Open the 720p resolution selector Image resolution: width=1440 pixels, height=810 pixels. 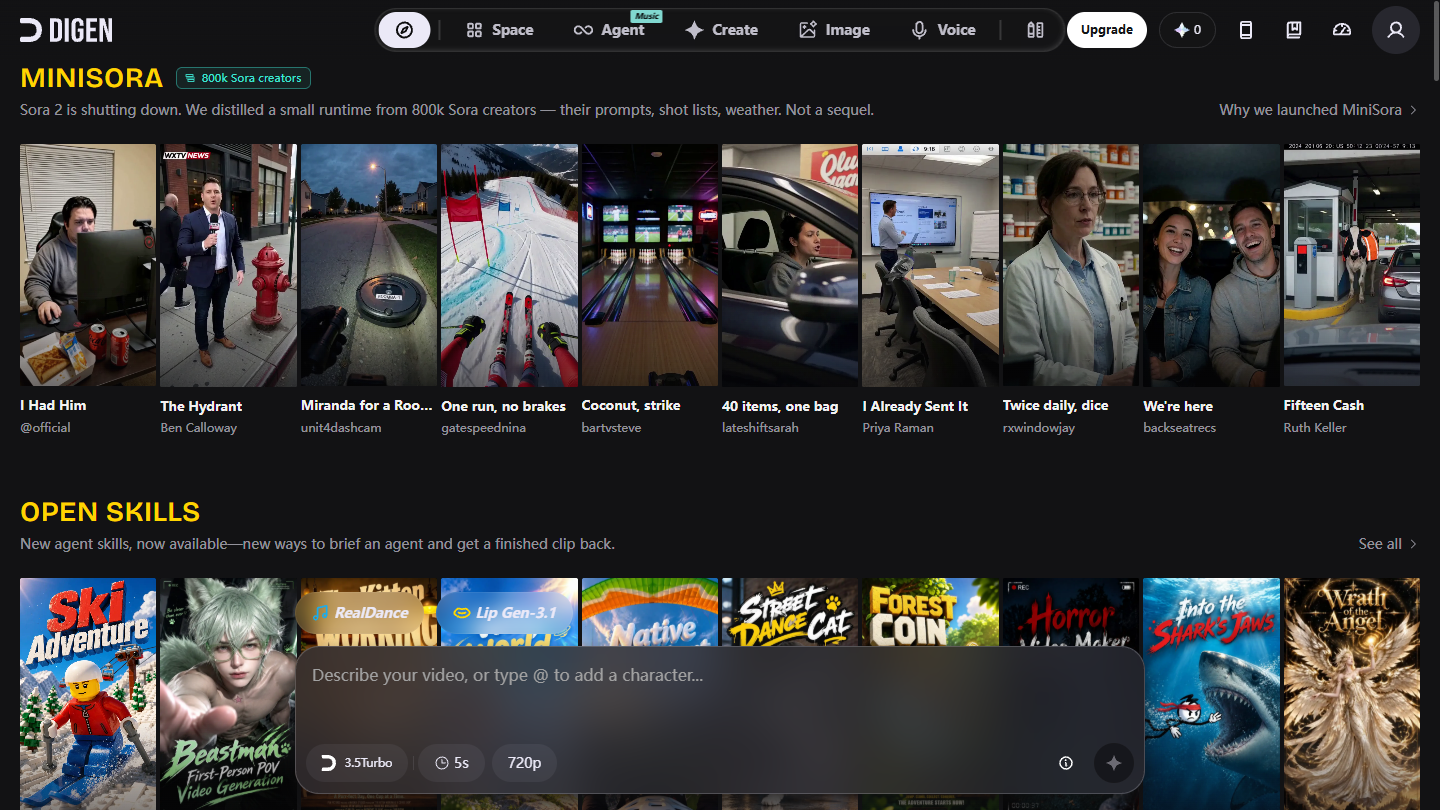point(524,763)
